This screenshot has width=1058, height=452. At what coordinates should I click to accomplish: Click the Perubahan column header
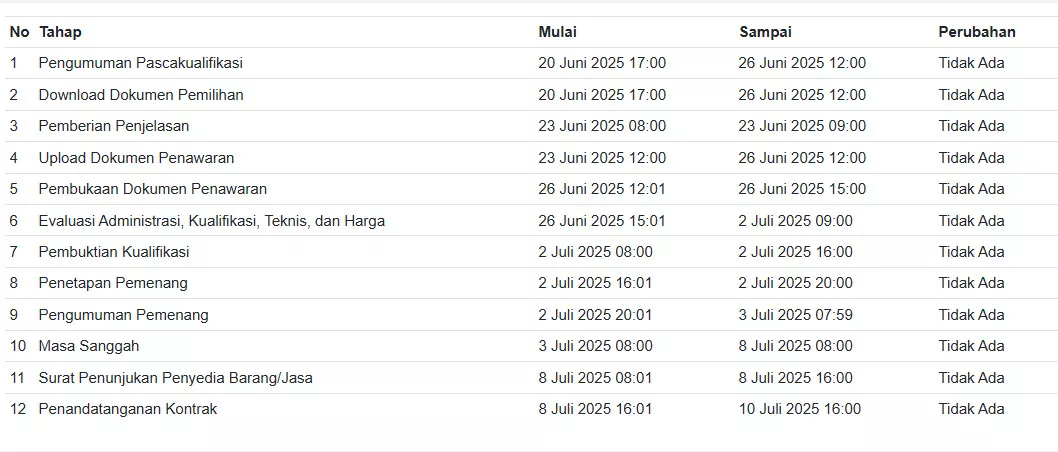point(976,32)
